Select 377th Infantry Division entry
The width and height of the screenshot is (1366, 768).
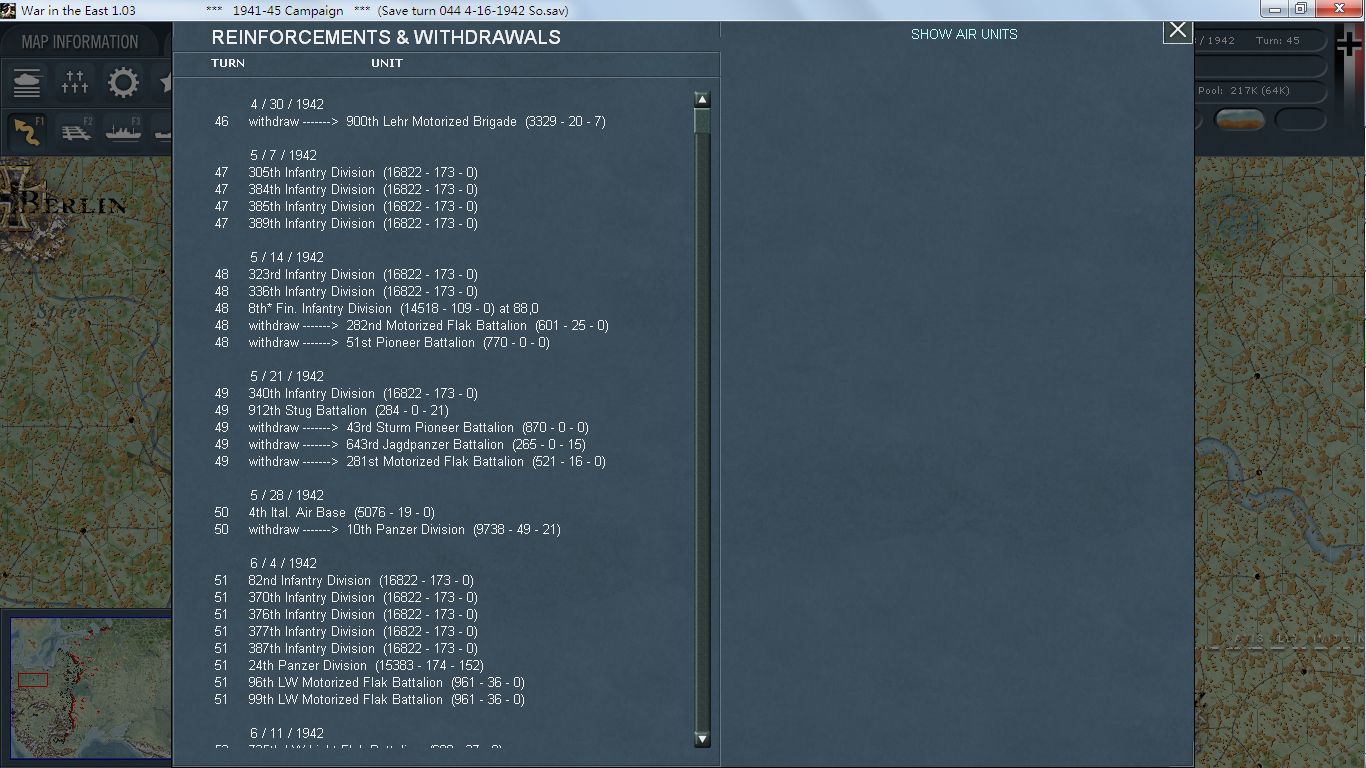363,632
